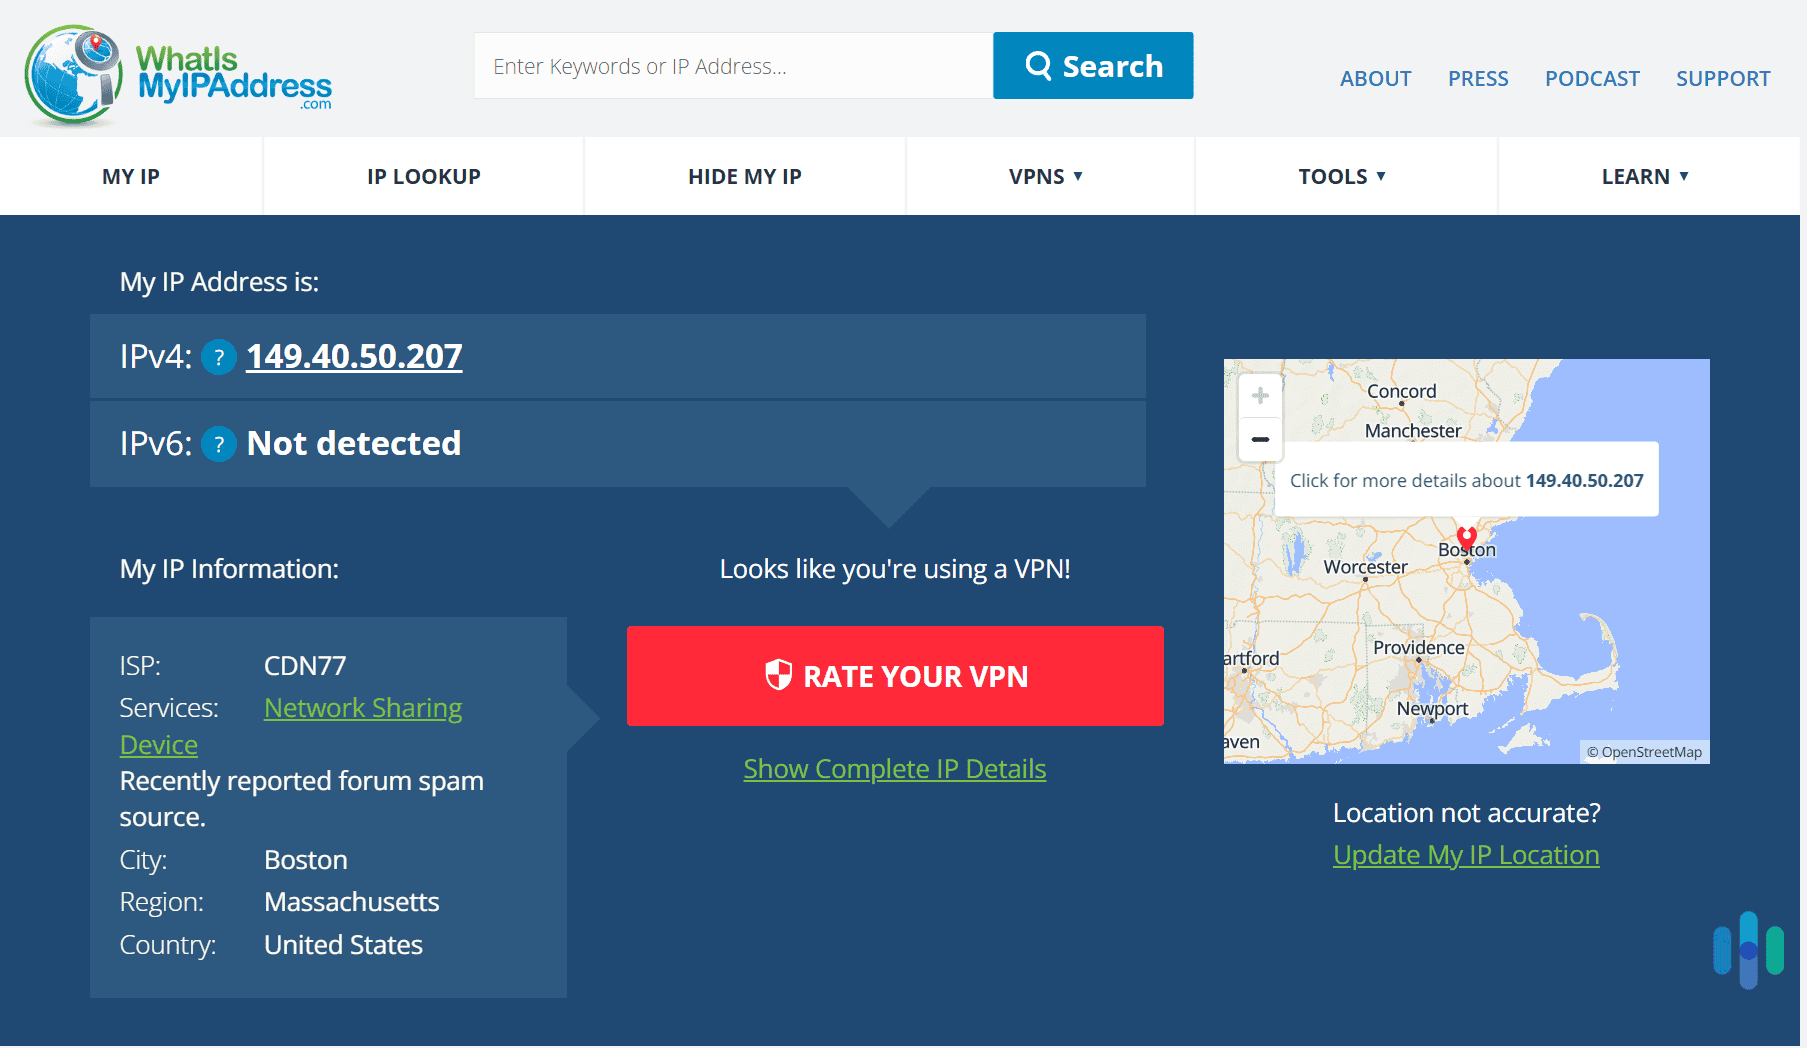This screenshot has height=1048, width=1807.
Task: Click the magnifier icon on the Search button
Action: (x=1038, y=65)
